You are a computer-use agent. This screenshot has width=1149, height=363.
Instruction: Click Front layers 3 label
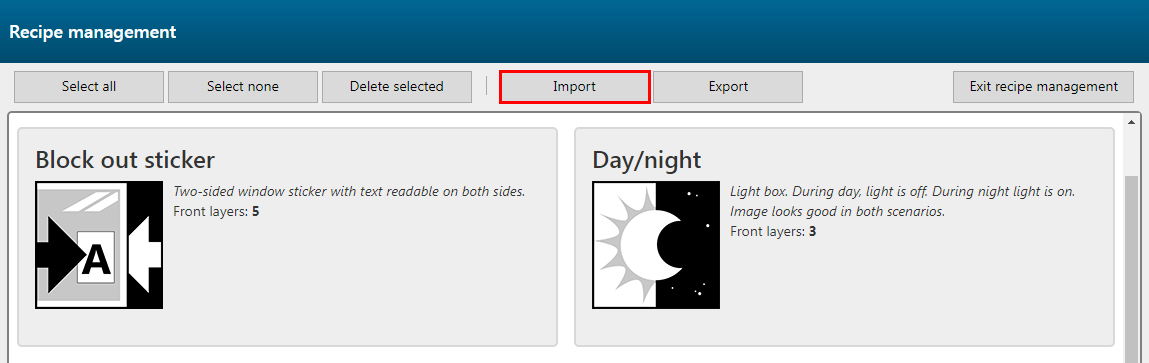point(773,232)
